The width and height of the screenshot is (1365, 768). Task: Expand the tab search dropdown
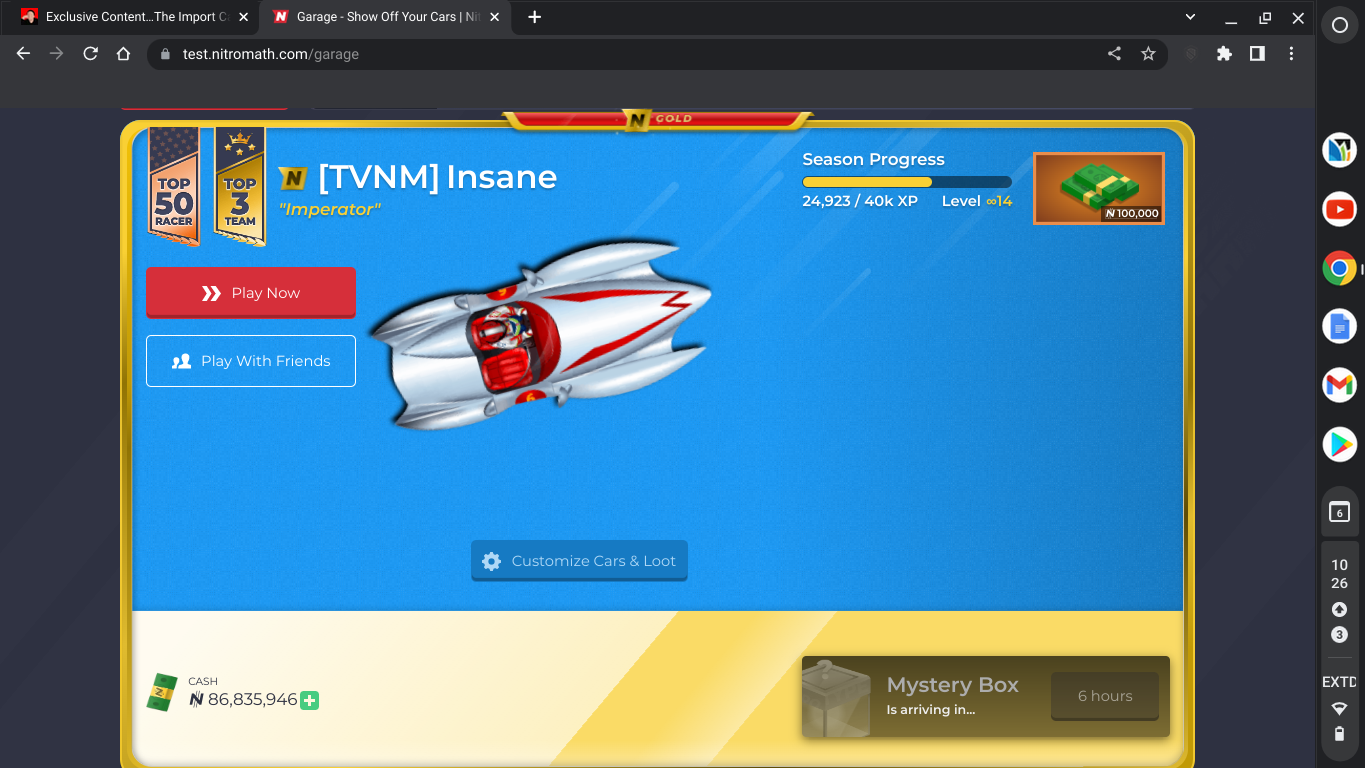click(1190, 17)
